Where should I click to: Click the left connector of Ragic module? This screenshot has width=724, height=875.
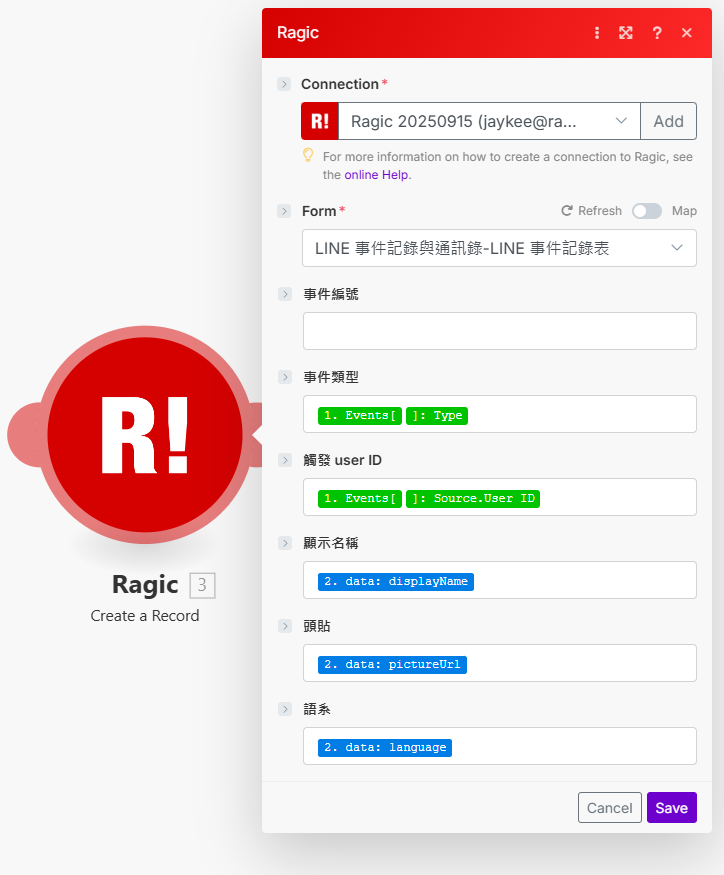(x=22, y=435)
